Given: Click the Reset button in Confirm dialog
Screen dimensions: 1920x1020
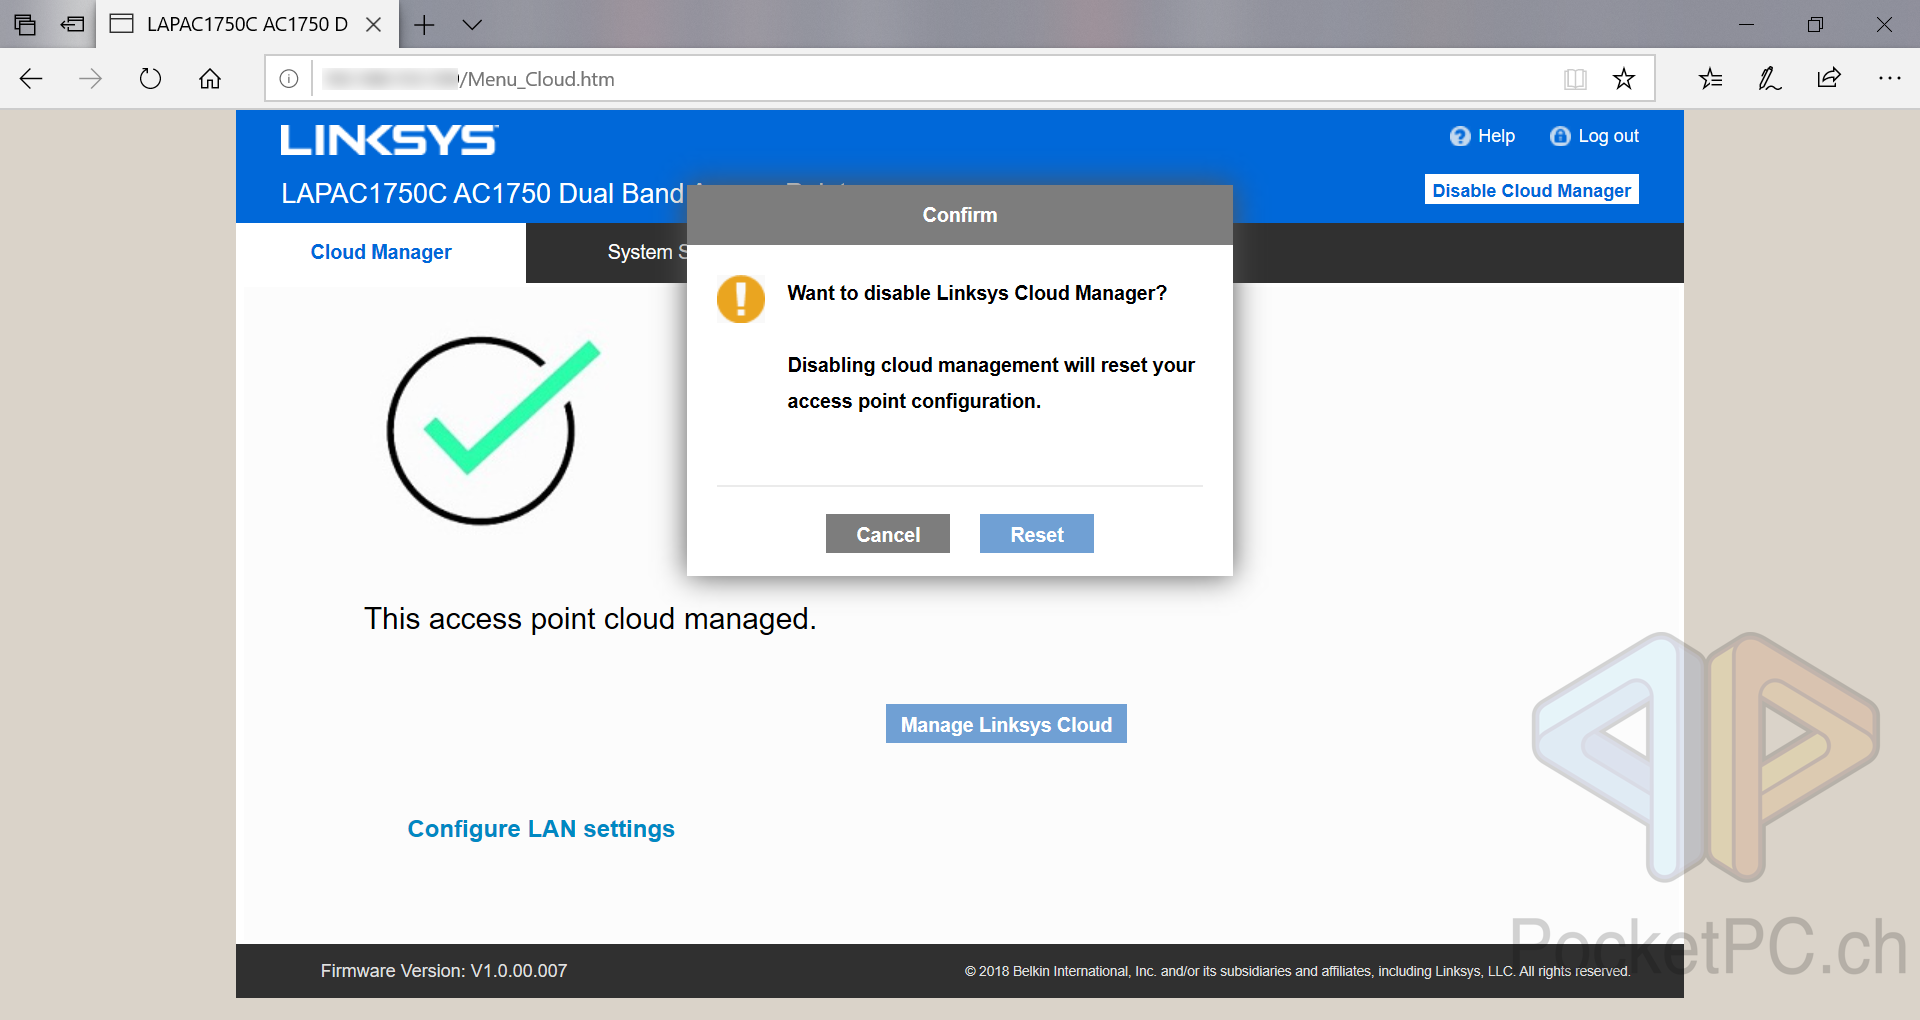Looking at the screenshot, I should pos(1036,534).
